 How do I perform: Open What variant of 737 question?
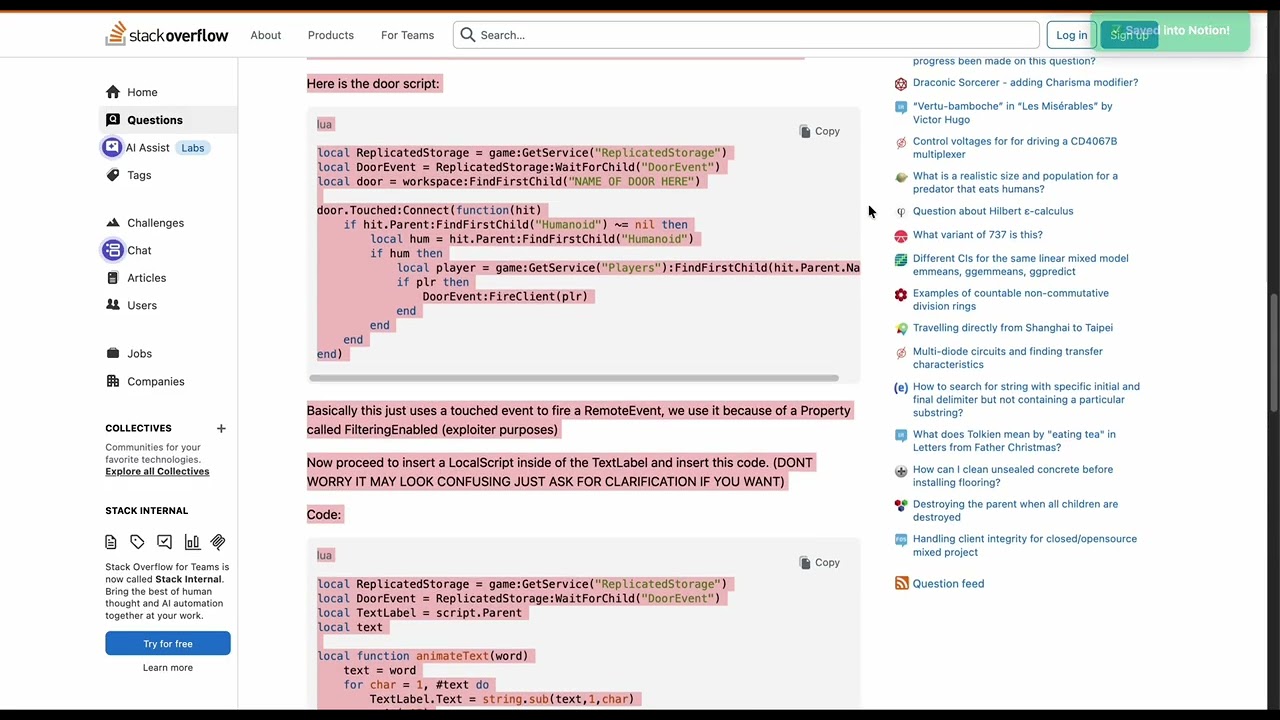click(x=977, y=235)
